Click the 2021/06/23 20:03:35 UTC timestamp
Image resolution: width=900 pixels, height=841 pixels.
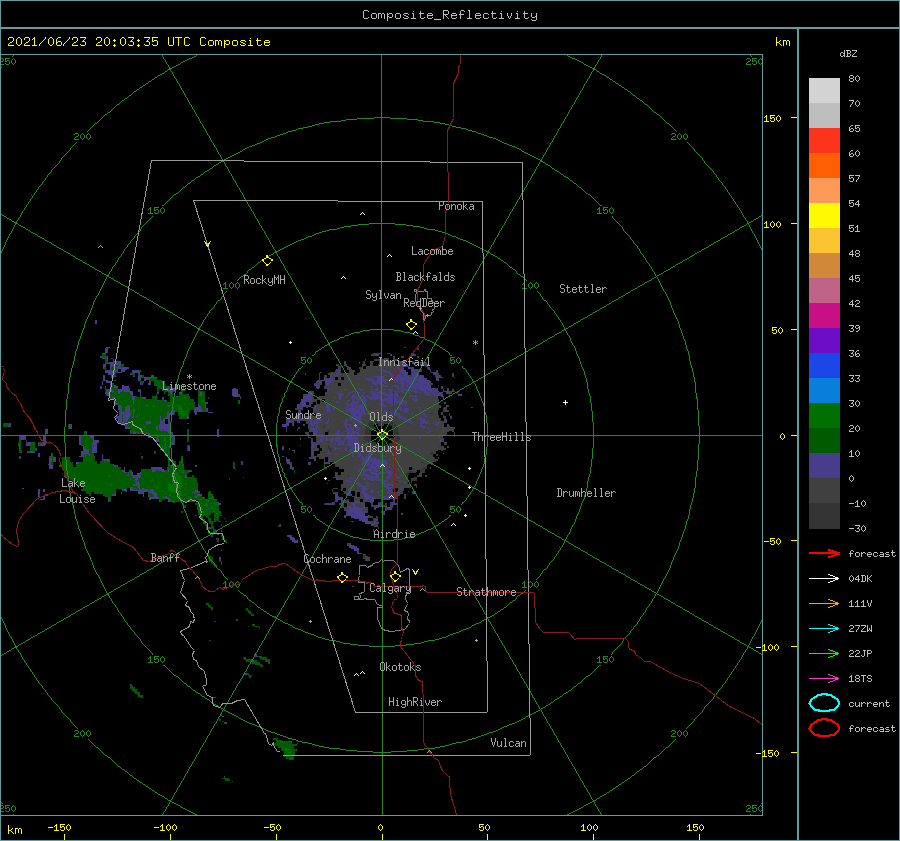92,42
